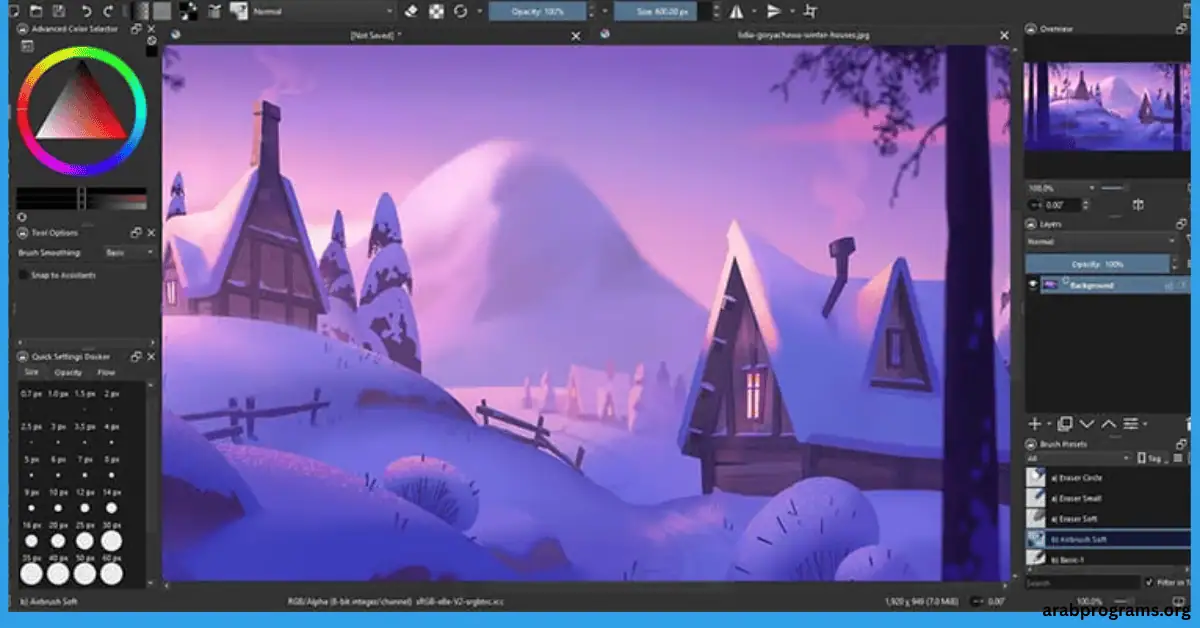This screenshot has height=628, width=1200.
Task: Move the layer down
Action: 1087,424
